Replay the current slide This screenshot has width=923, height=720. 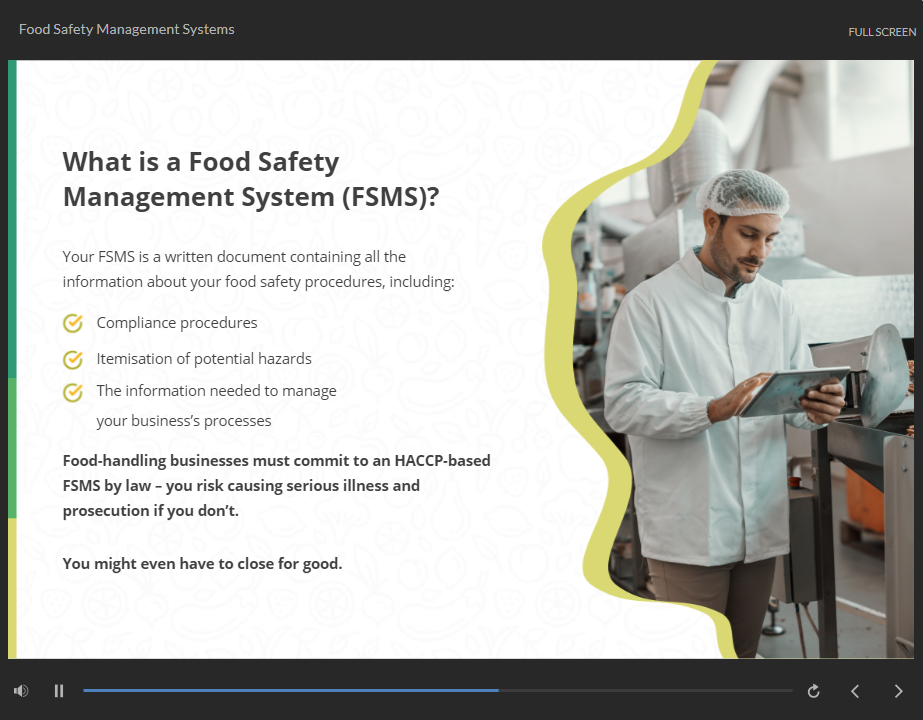coord(814,691)
